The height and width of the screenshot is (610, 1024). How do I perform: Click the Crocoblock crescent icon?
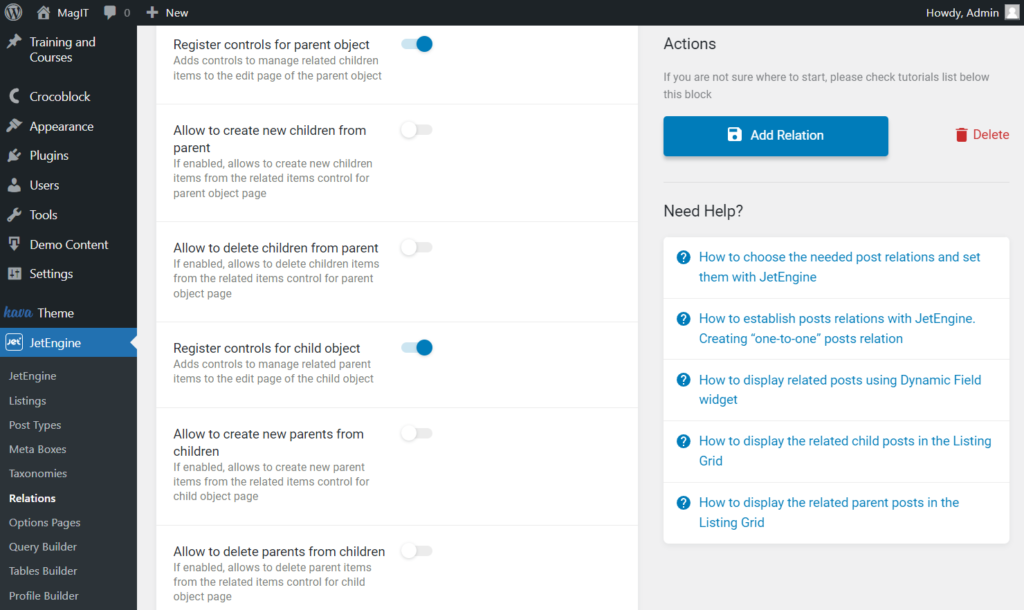pyautogui.click(x=14, y=96)
